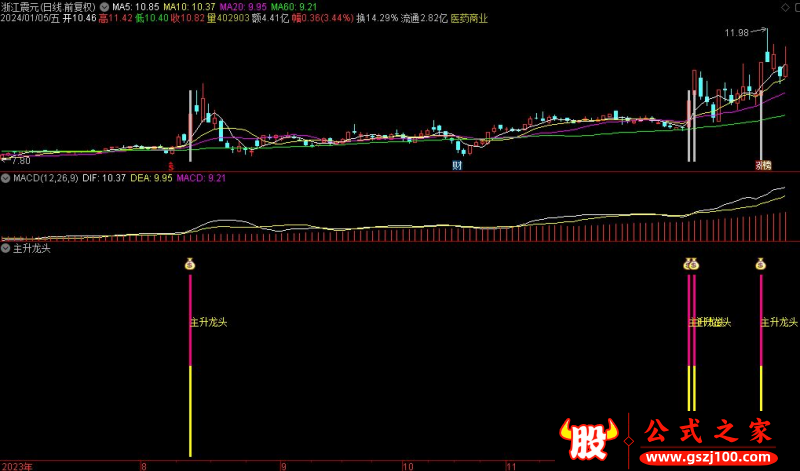
Task: Click the volume value 量402903
Action: point(228,18)
